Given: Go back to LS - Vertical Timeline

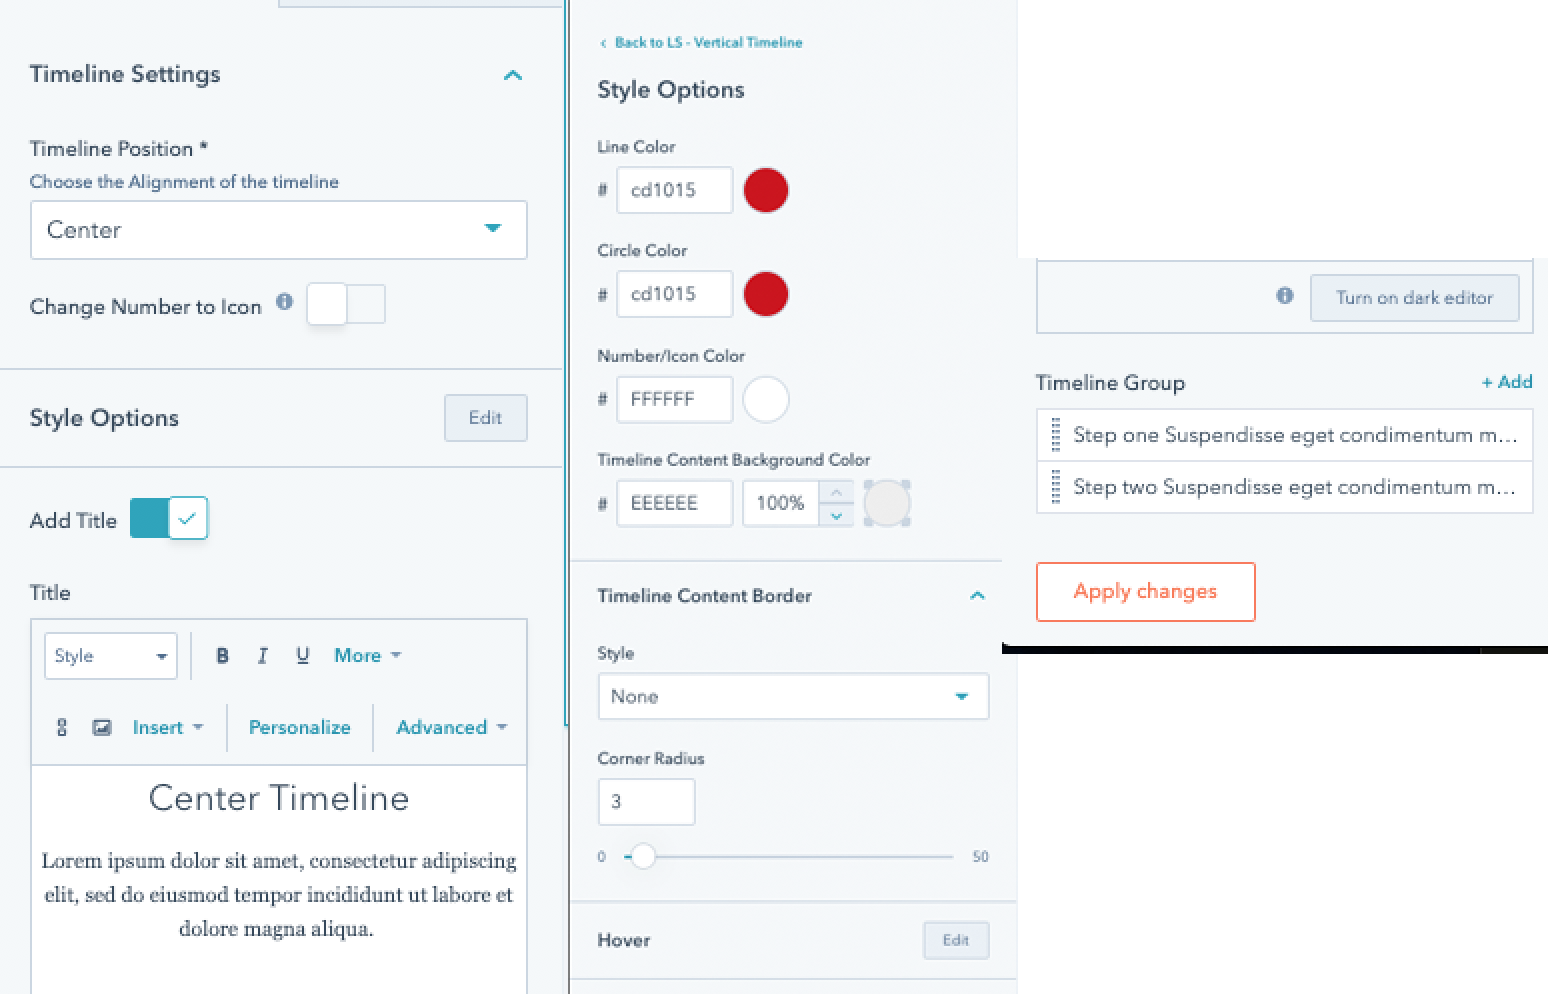Looking at the screenshot, I should (701, 42).
